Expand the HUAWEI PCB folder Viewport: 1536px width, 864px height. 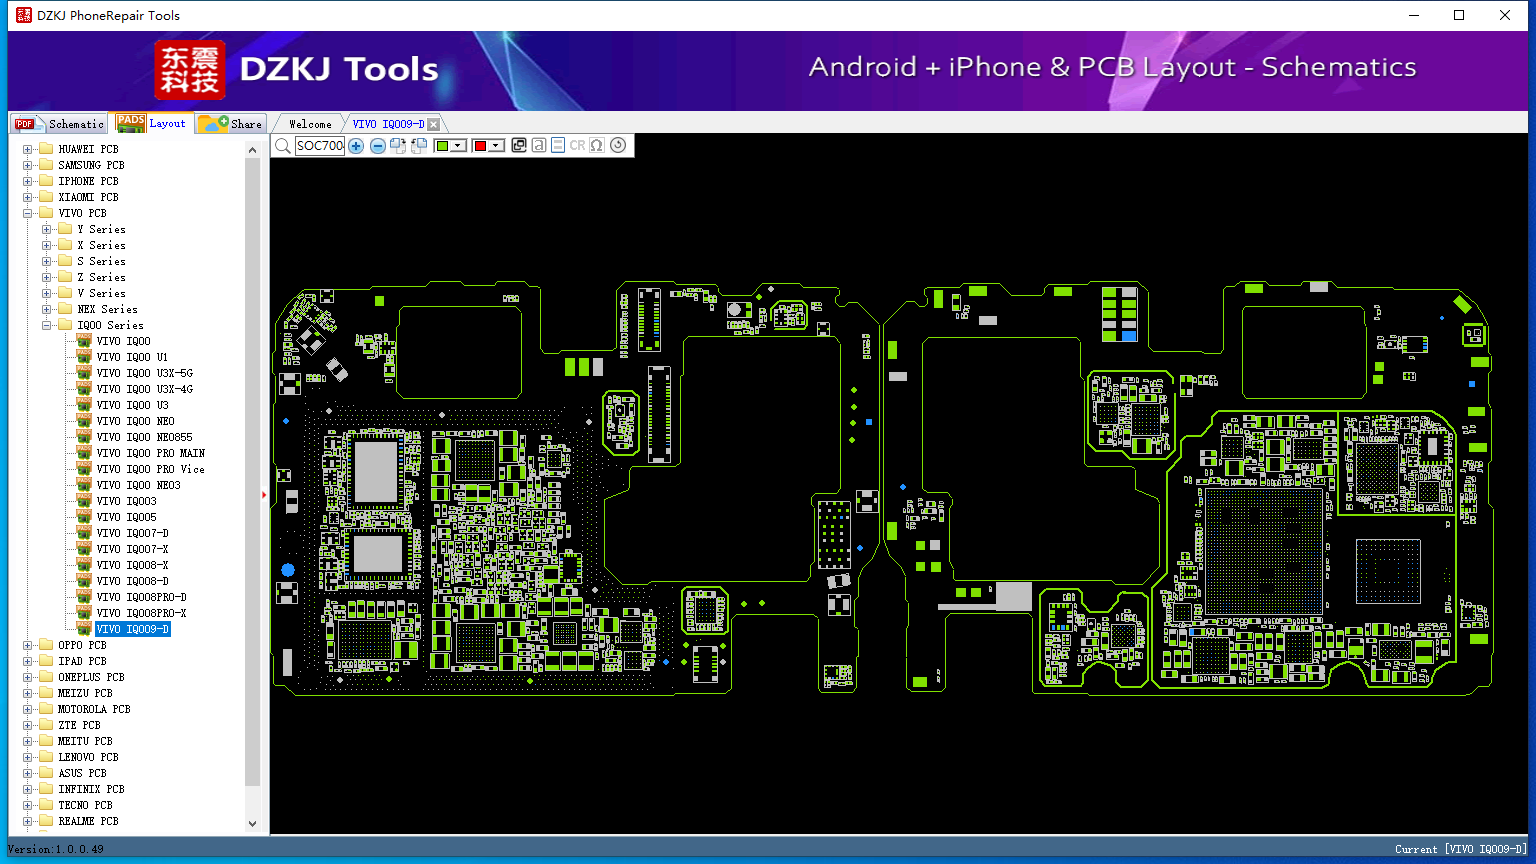click(28, 149)
